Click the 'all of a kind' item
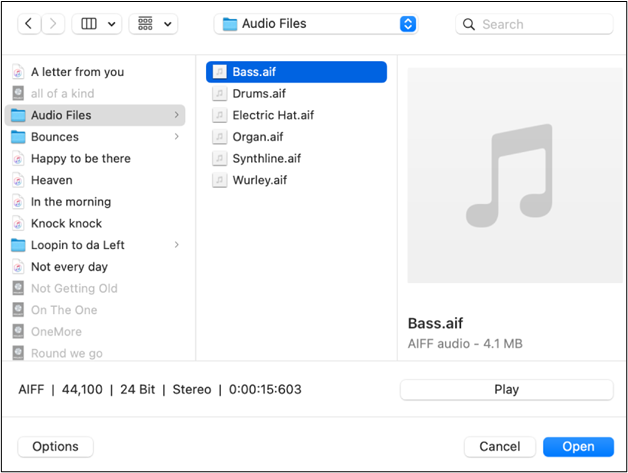628x473 pixels. coord(95,94)
